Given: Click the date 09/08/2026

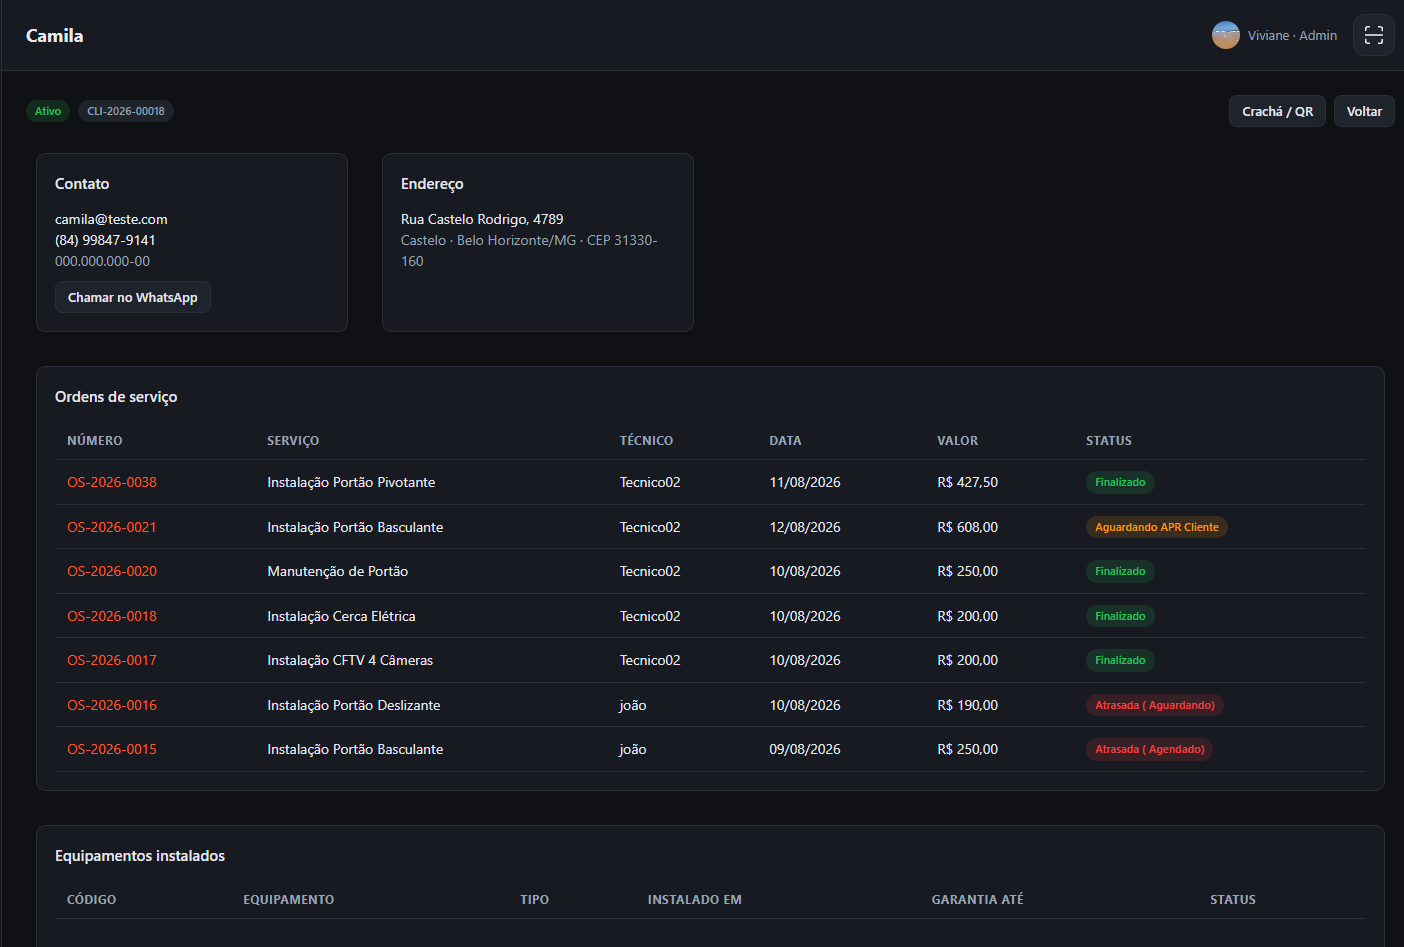Looking at the screenshot, I should click(x=805, y=749).
